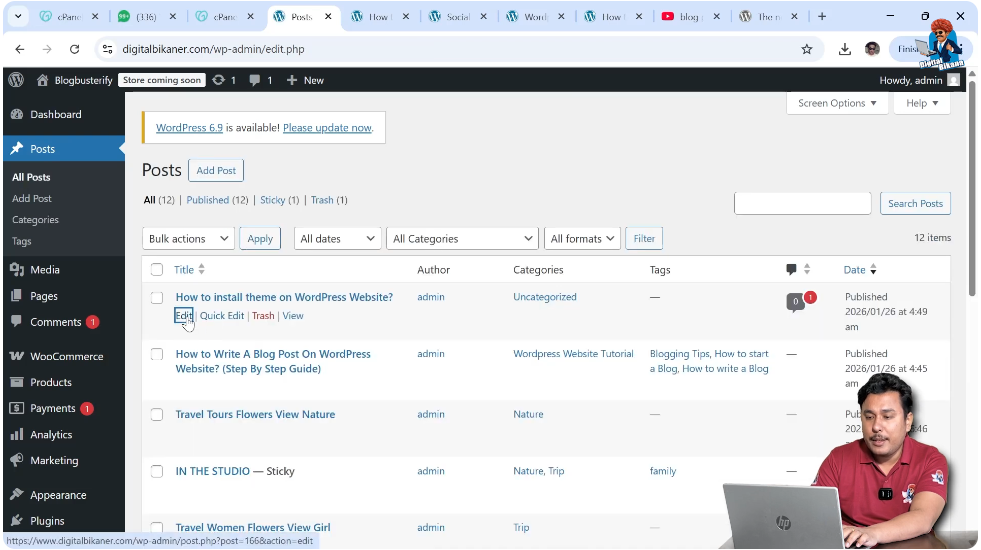Click the Apply bulk action button
Image resolution: width=981 pixels, height=550 pixels.
pos(260,238)
